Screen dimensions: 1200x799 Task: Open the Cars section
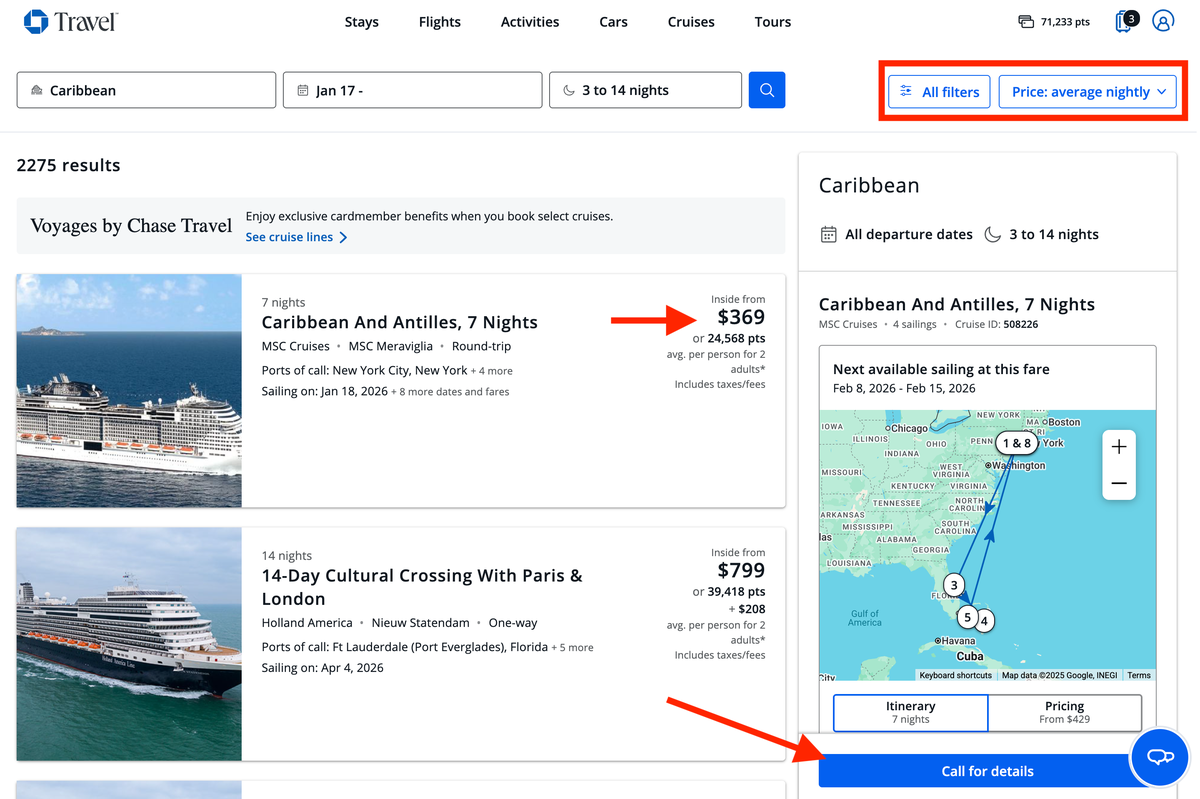point(614,22)
